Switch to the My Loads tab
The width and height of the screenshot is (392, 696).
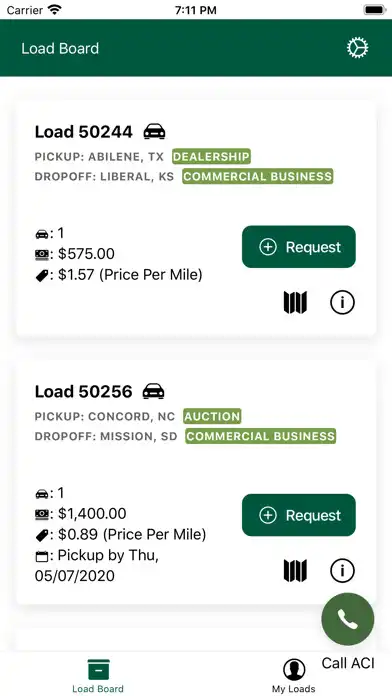pyautogui.click(x=294, y=676)
